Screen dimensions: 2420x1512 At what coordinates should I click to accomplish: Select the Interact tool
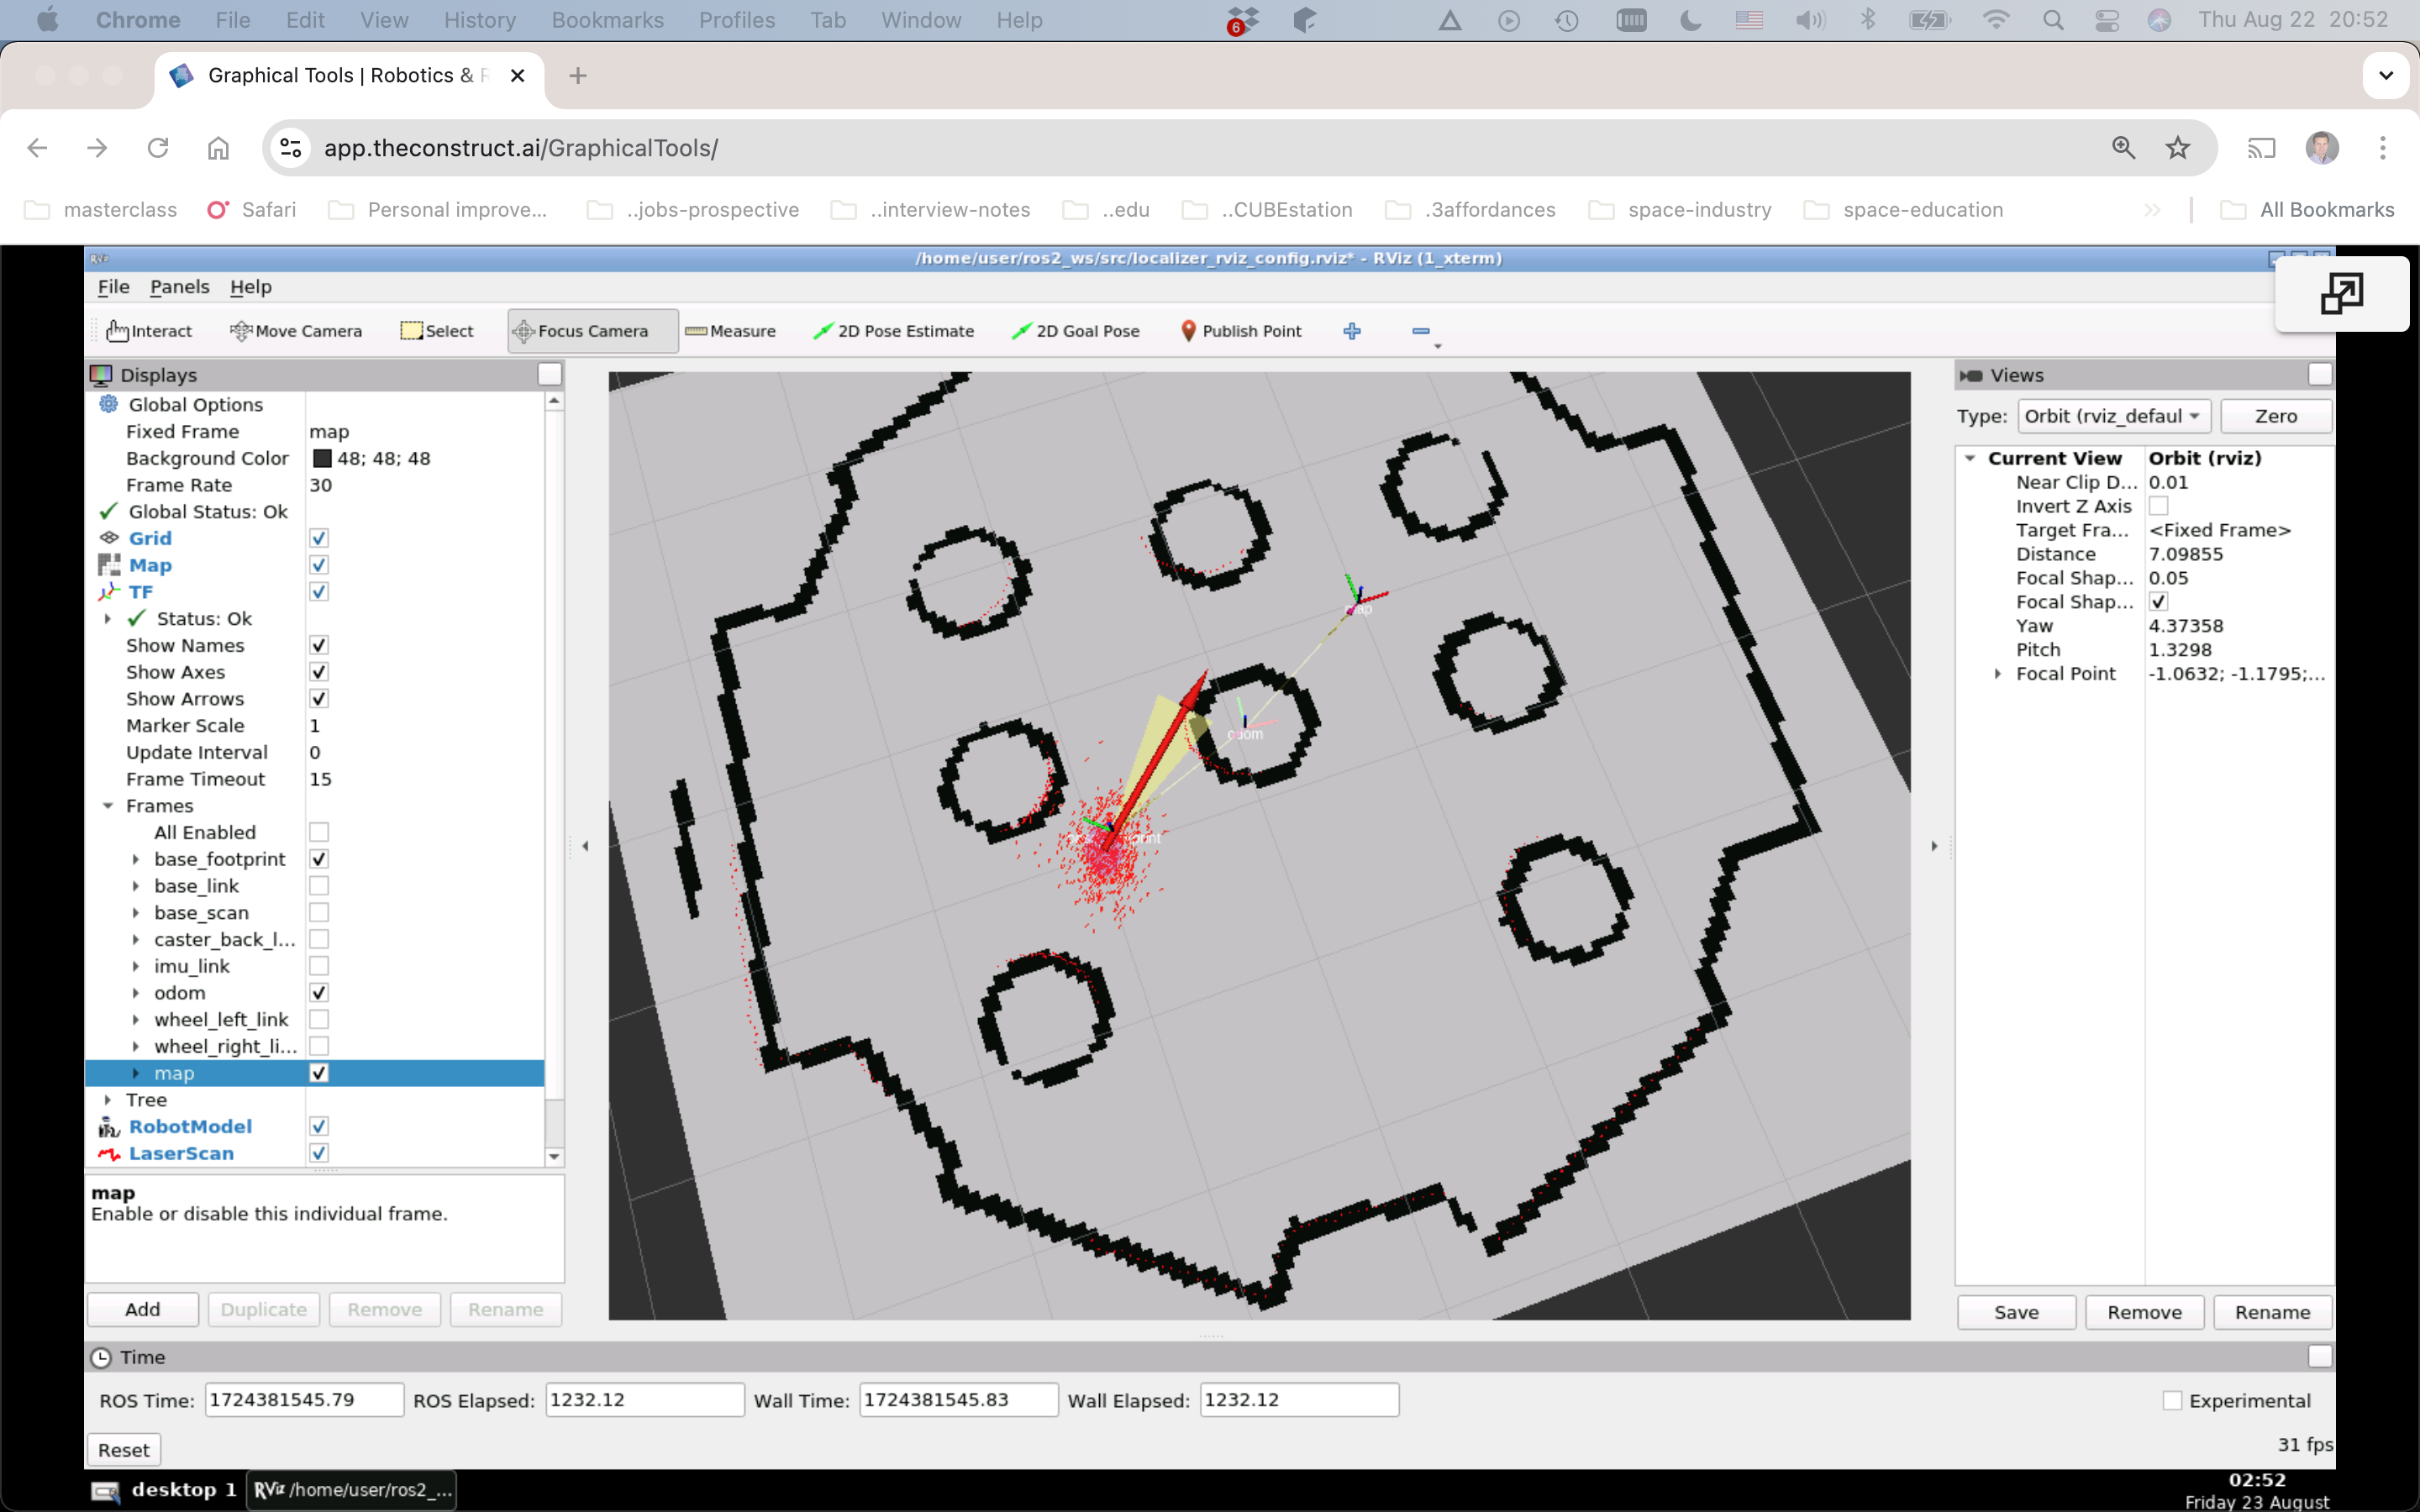point(149,331)
